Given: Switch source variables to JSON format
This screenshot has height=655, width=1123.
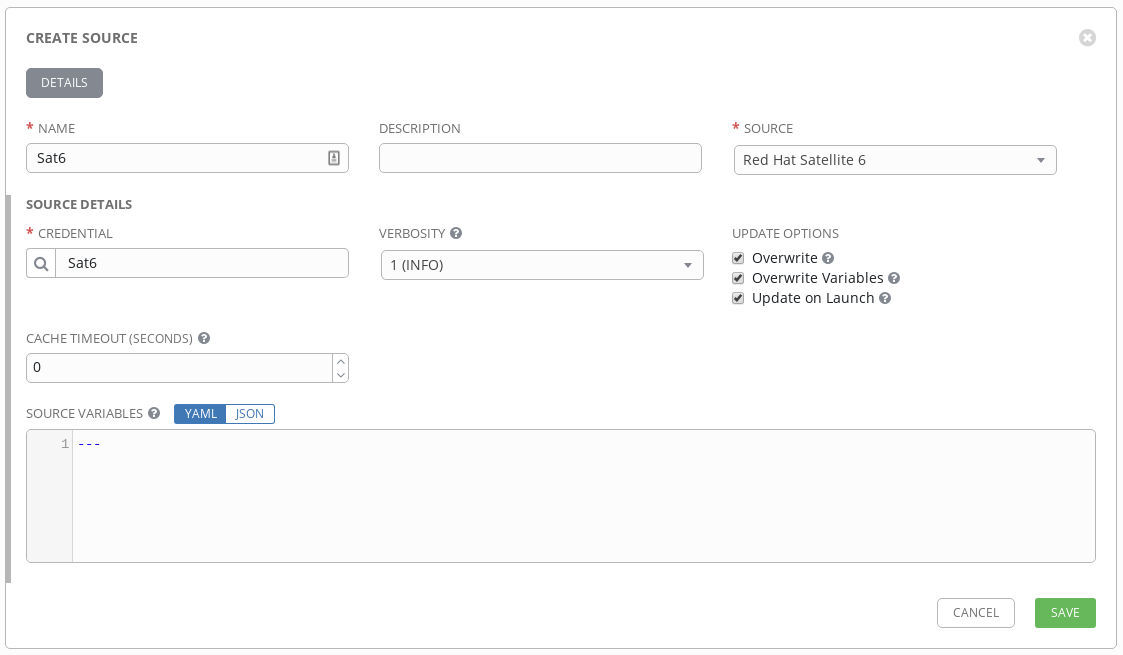Looking at the screenshot, I should (x=250, y=414).
